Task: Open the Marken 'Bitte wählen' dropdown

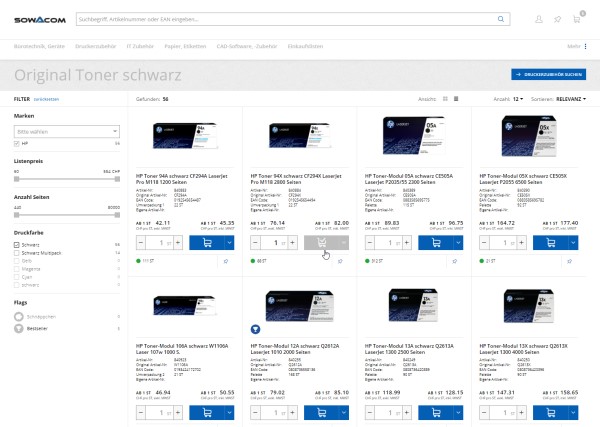Action: coord(67,131)
